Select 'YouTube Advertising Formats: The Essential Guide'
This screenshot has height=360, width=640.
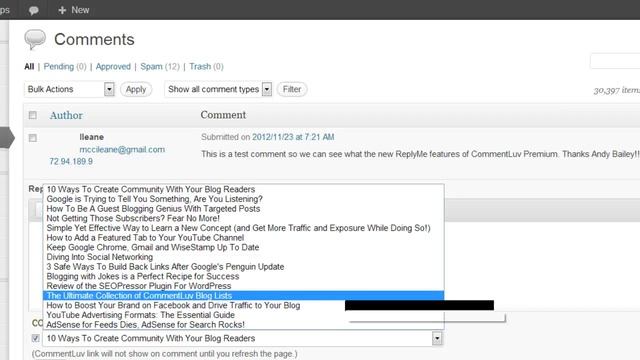point(243,315)
